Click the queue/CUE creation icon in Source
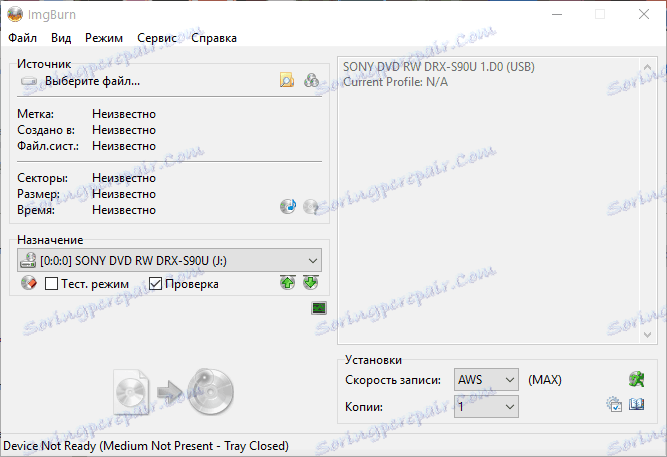Viewport: 667px width, 457px height. pyautogui.click(x=311, y=80)
